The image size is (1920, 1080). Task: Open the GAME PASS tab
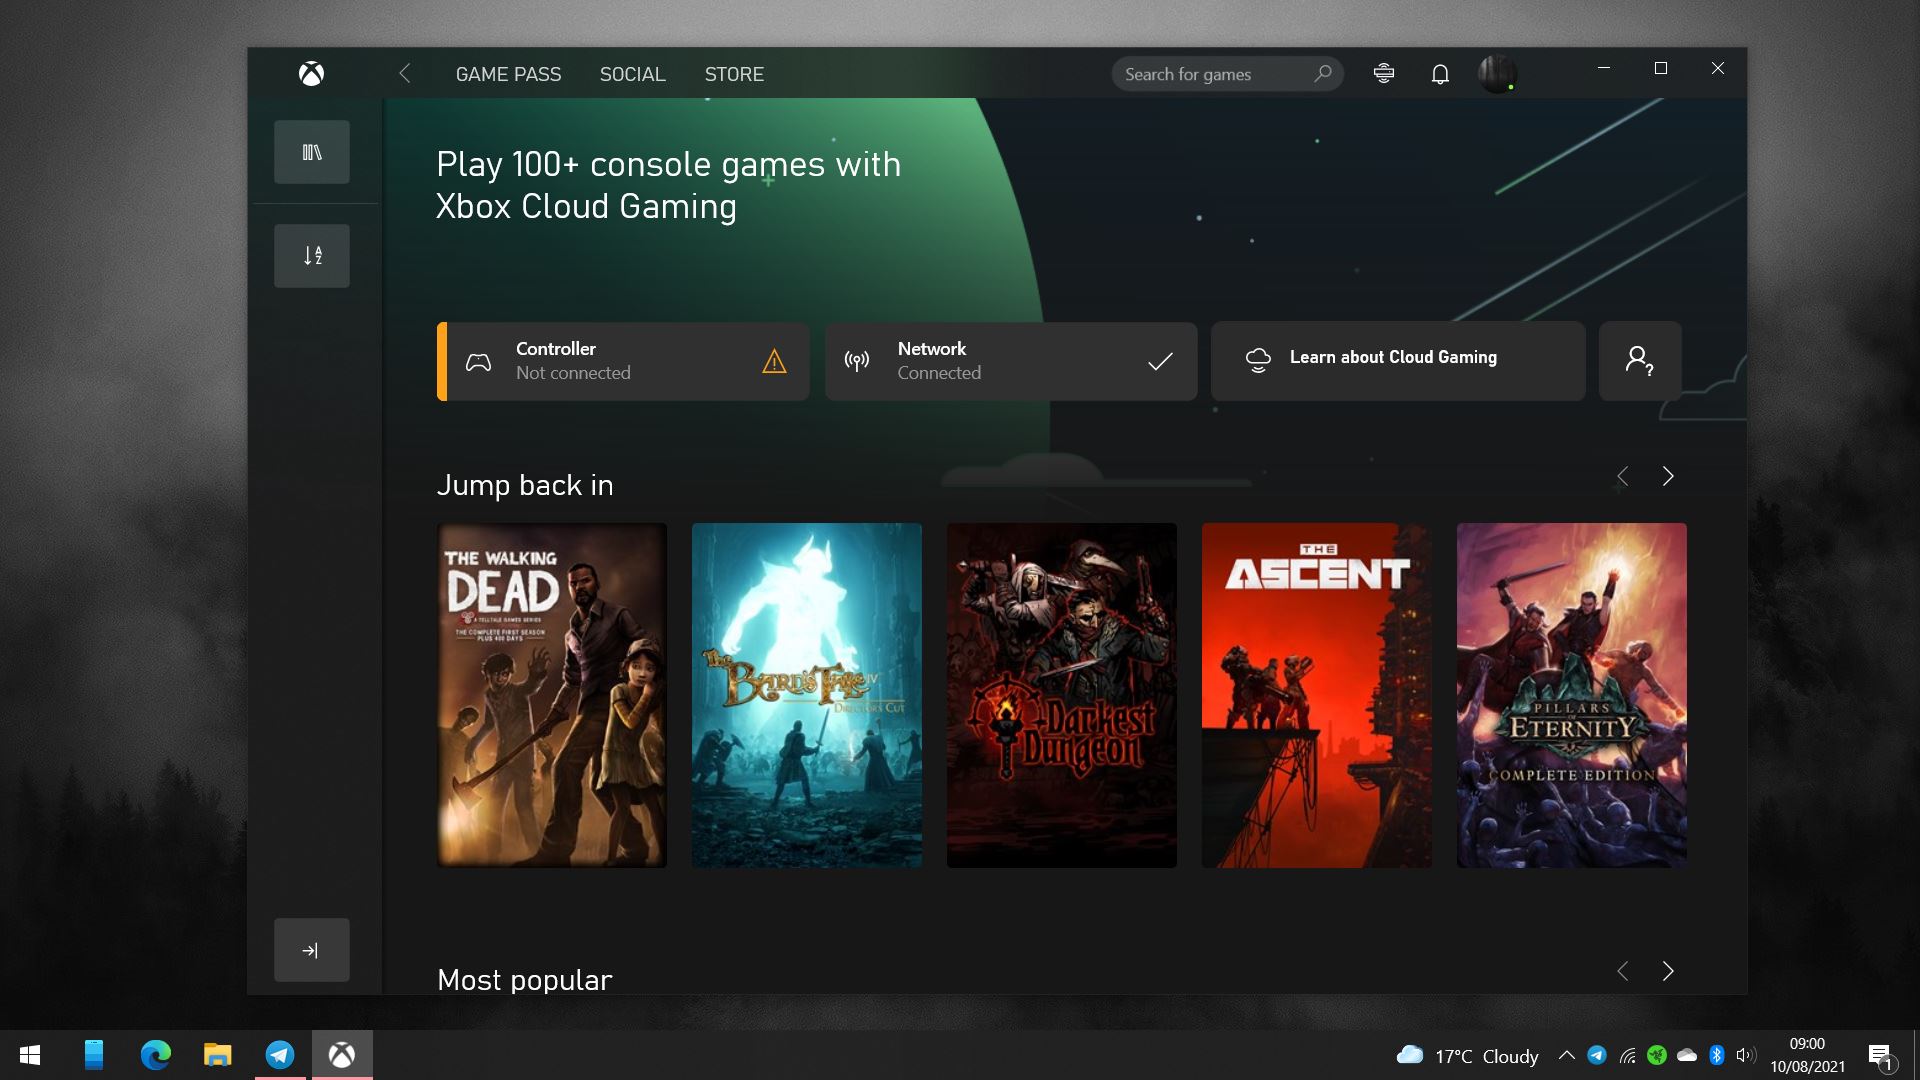[508, 73]
